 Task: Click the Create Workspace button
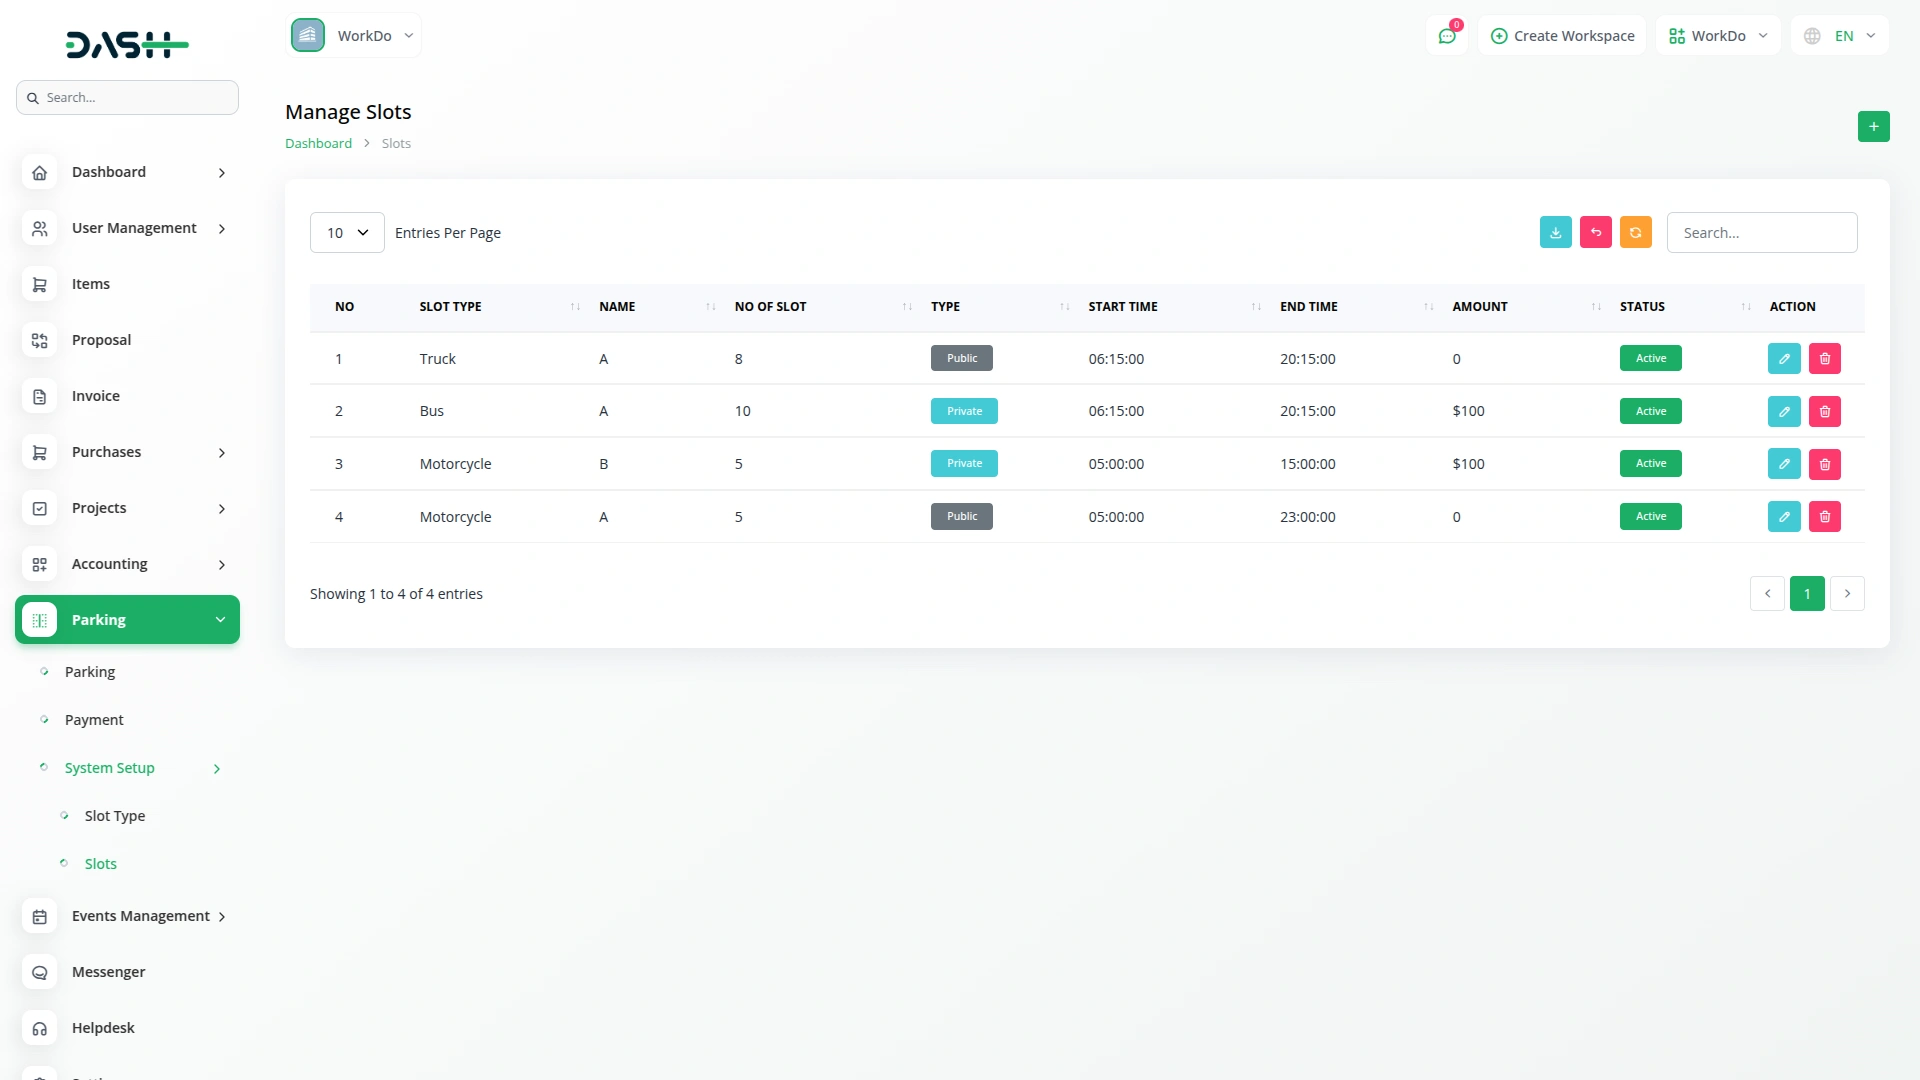[x=1562, y=36]
